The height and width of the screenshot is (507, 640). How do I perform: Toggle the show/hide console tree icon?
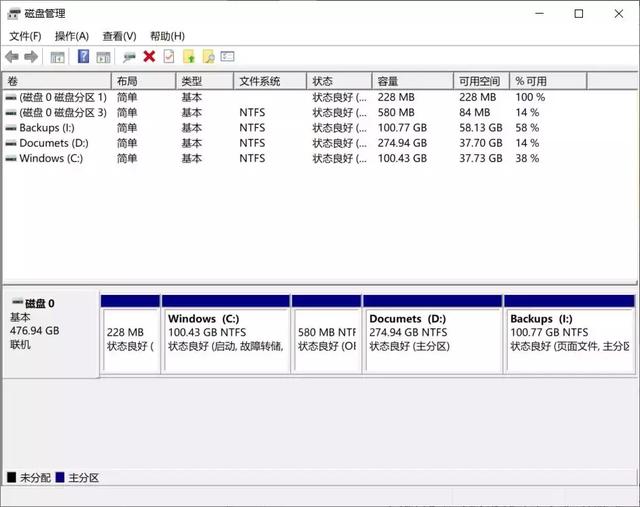[x=58, y=57]
